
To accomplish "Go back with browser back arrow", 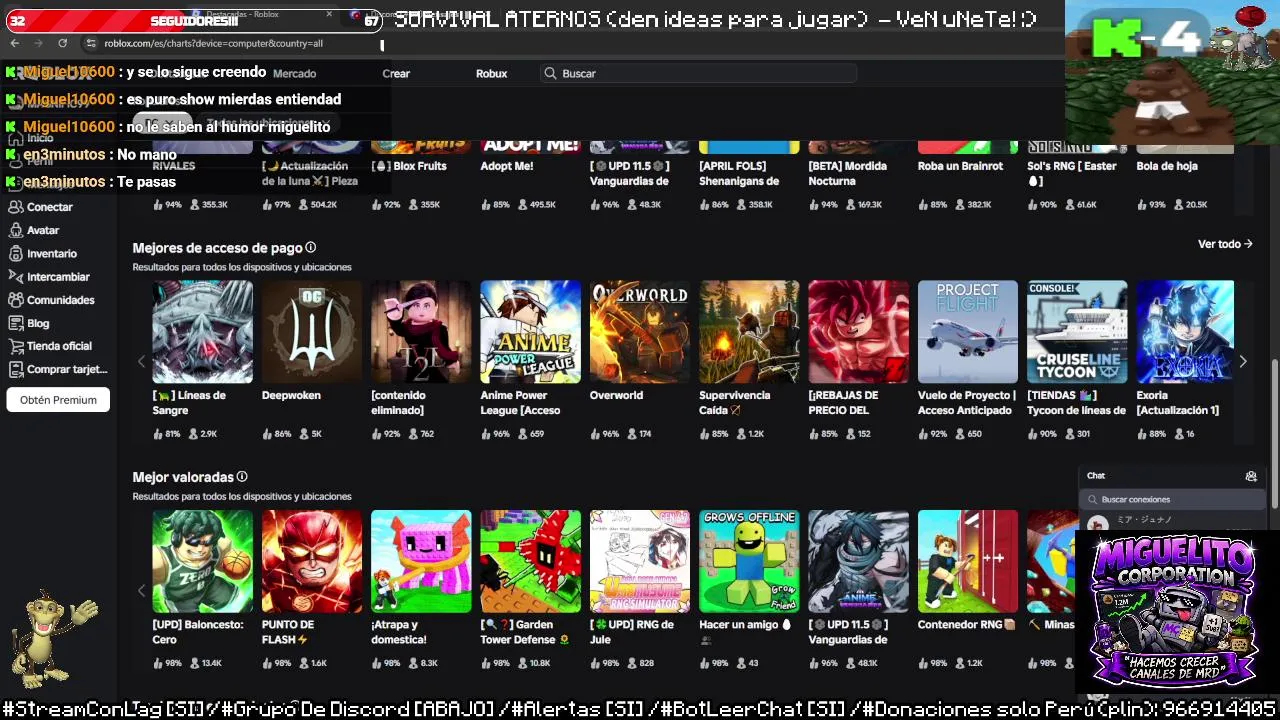I will pos(14,43).
